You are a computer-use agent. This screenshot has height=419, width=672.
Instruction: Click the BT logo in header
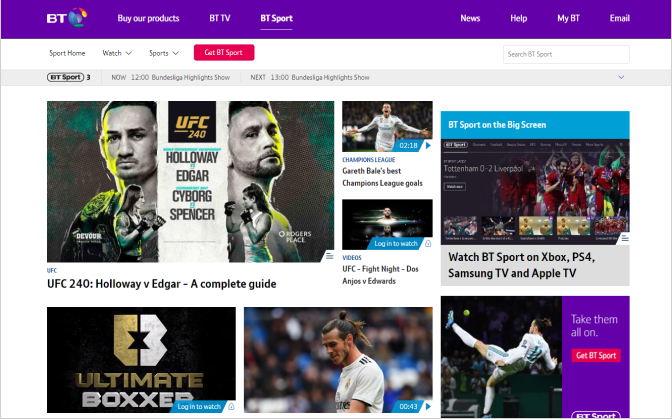(x=67, y=18)
